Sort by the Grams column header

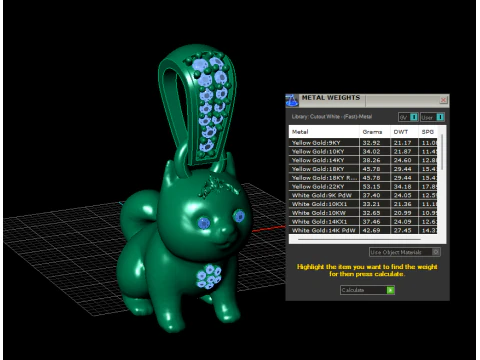(375, 132)
